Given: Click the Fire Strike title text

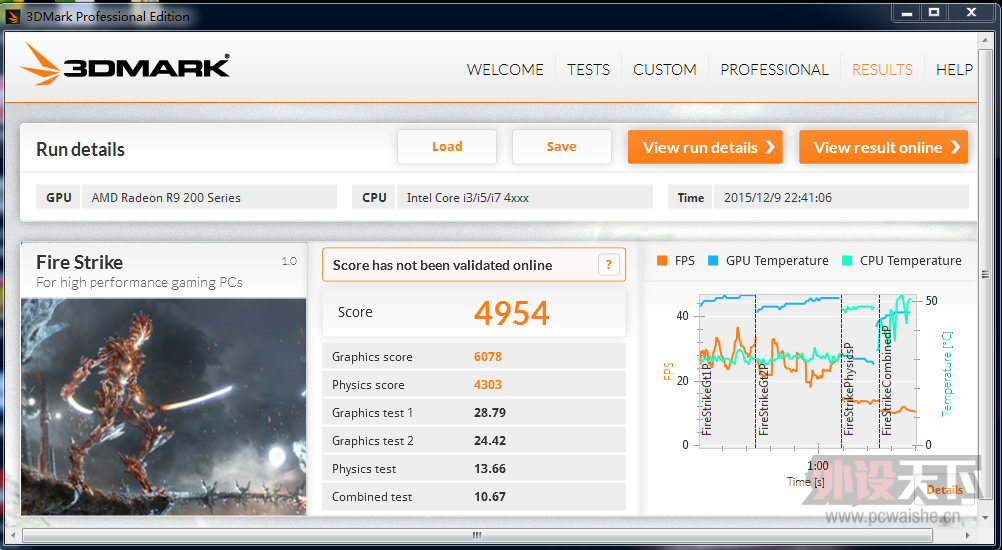Looking at the screenshot, I should click(79, 262).
